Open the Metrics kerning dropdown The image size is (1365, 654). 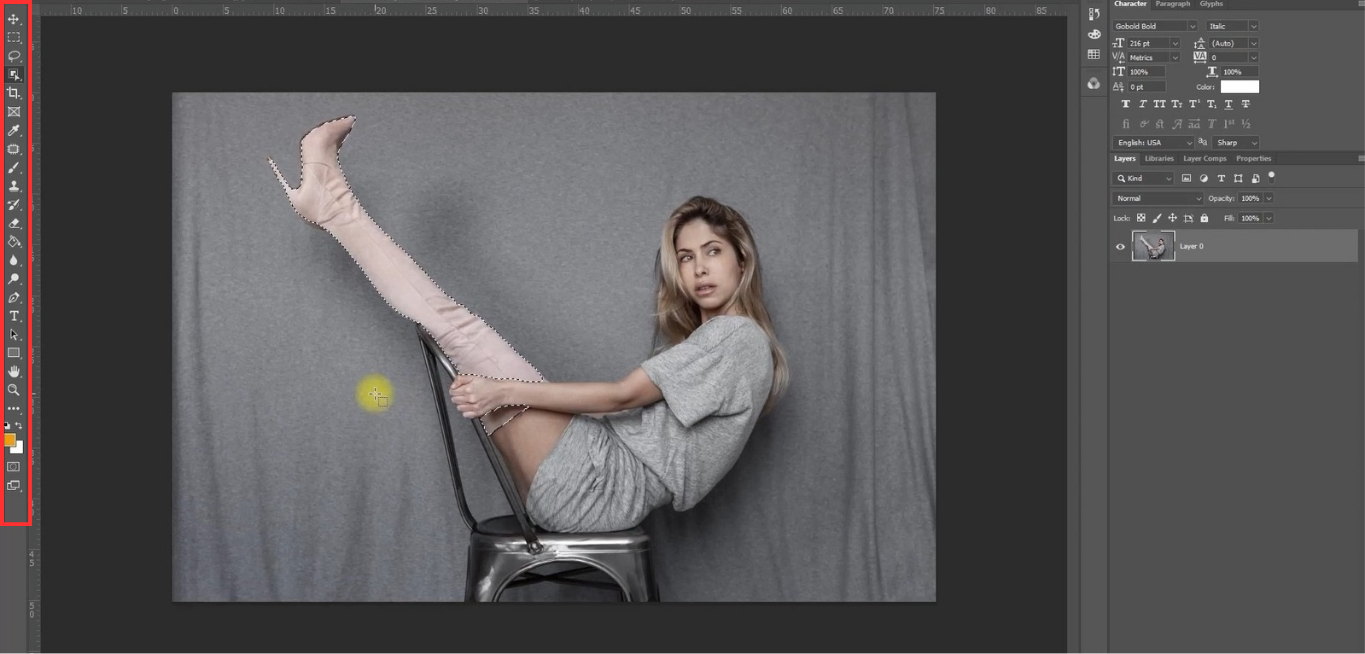pos(1175,58)
